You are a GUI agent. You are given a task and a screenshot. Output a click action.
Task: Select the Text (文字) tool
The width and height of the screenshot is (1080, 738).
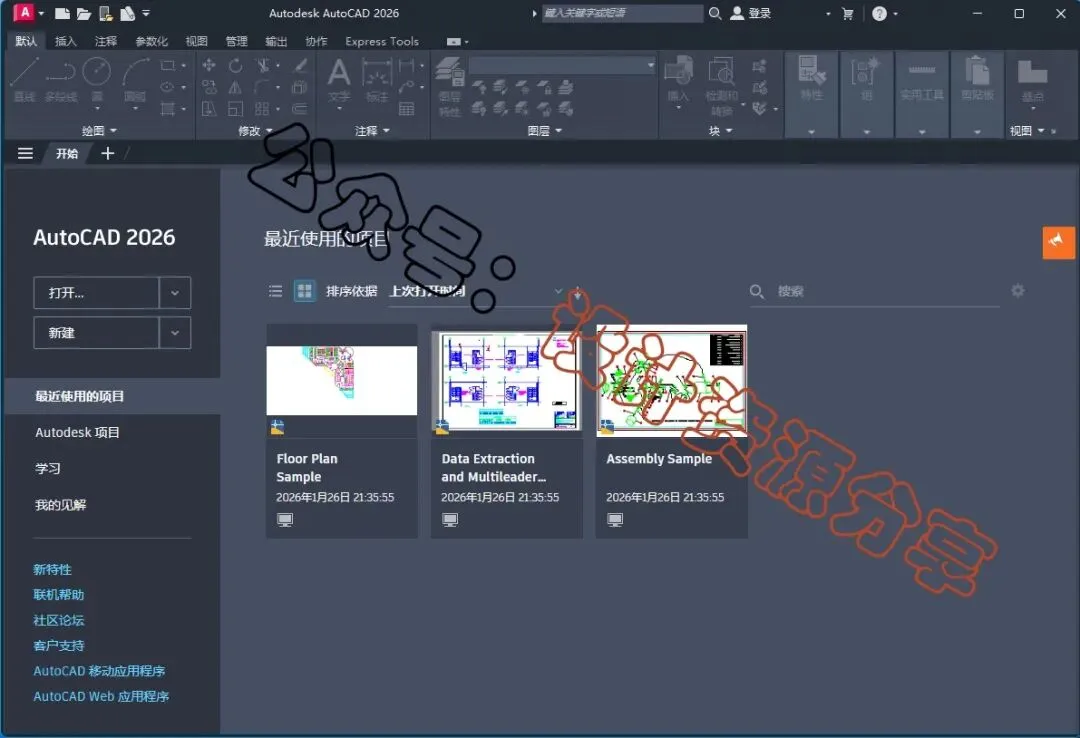point(338,79)
